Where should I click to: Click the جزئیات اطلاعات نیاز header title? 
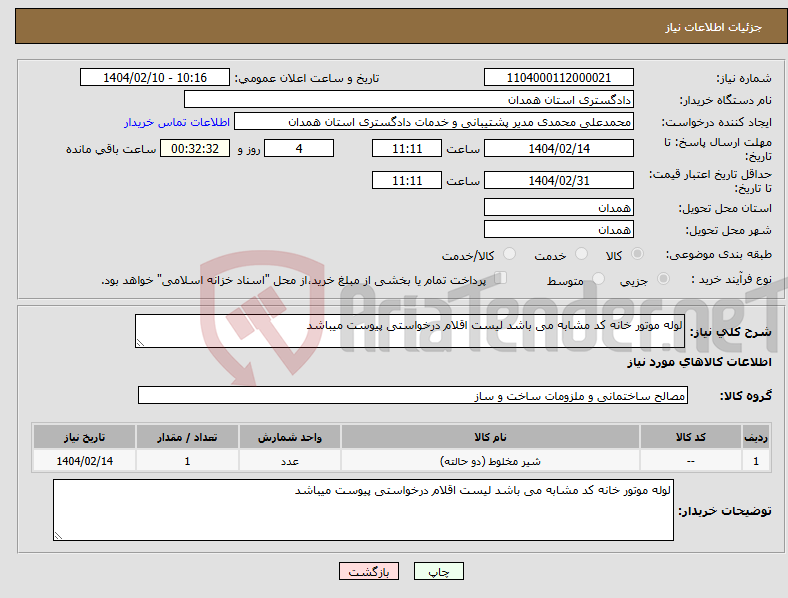coord(714,27)
